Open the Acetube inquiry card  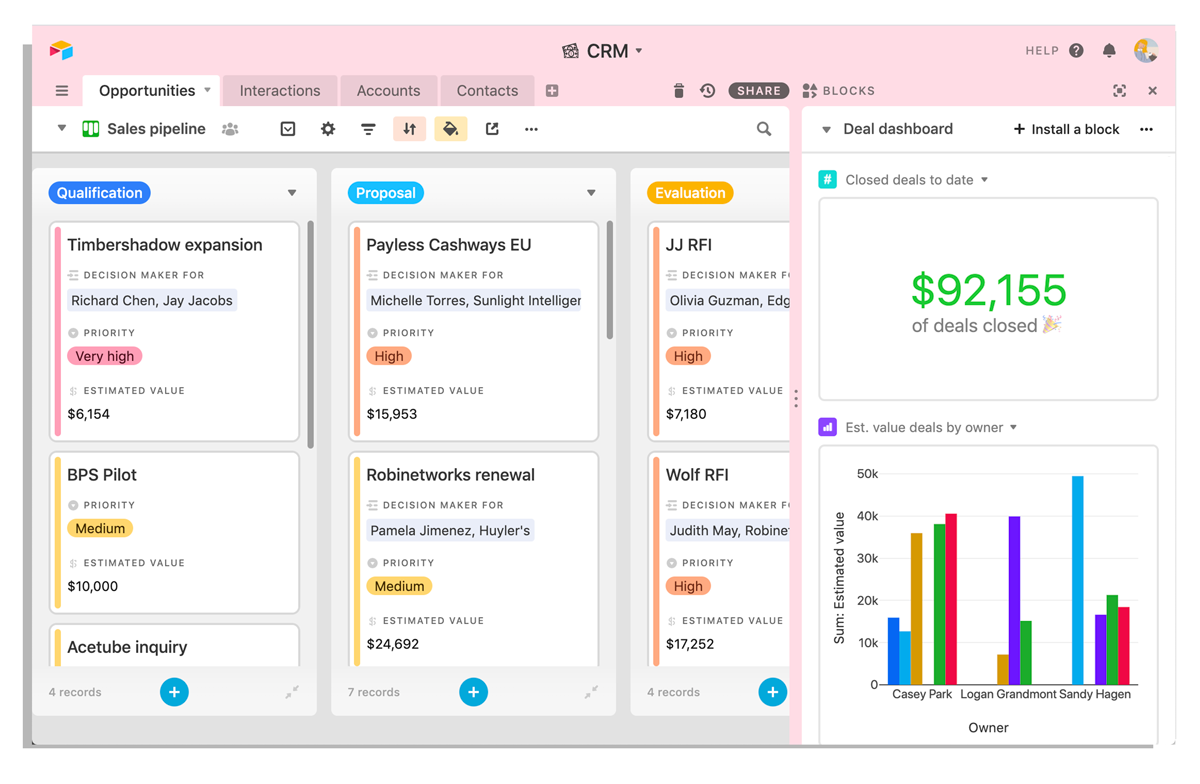[x=175, y=645]
